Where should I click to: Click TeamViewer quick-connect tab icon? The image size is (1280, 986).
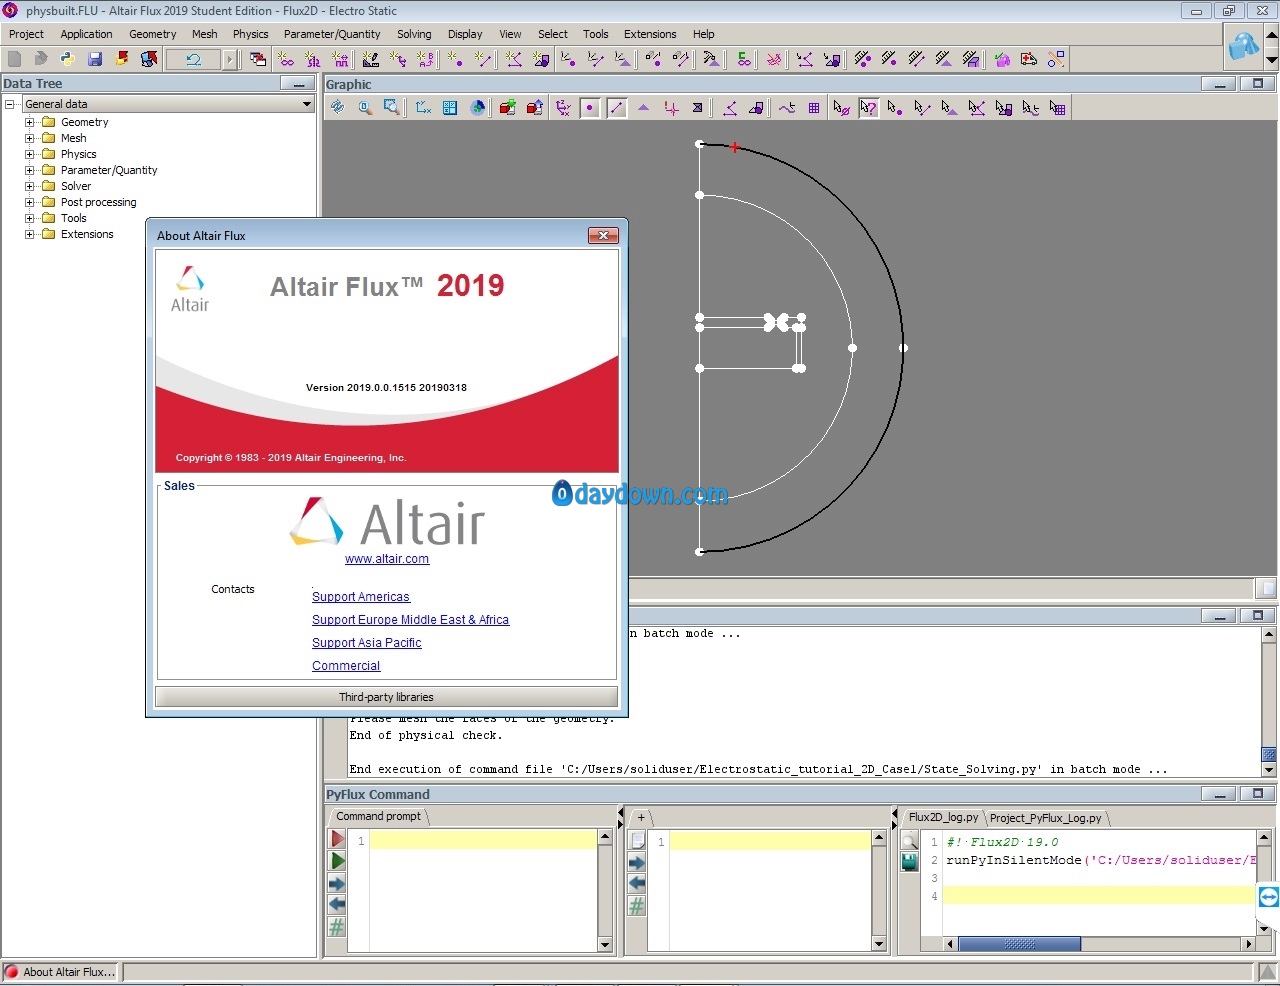pyautogui.click(x=1268, y=897)
